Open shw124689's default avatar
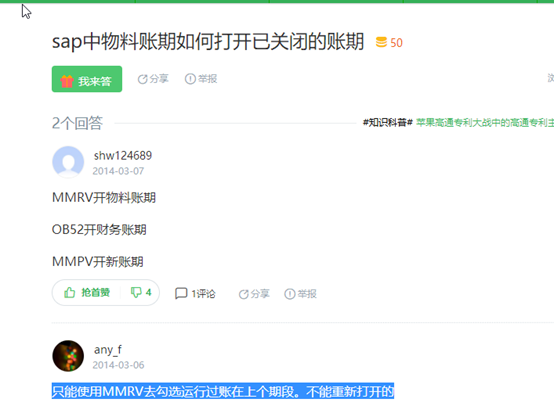The width and height of the screenshot is (554, 406). (68, 162)
